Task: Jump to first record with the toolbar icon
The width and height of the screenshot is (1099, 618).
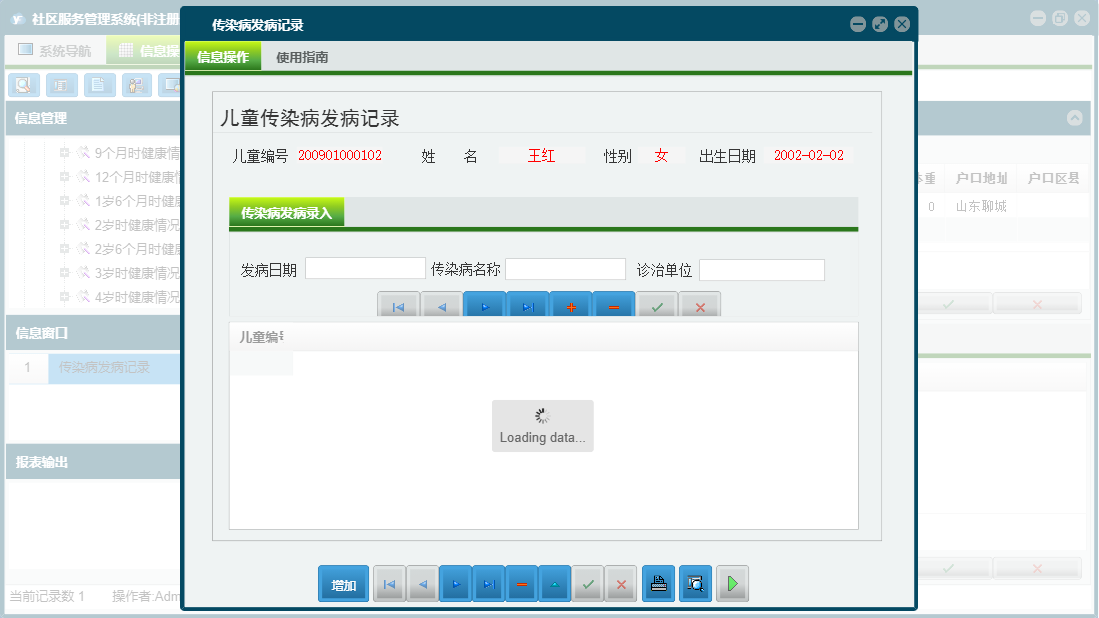Action: pyautogui.click(x=398, y=305)
